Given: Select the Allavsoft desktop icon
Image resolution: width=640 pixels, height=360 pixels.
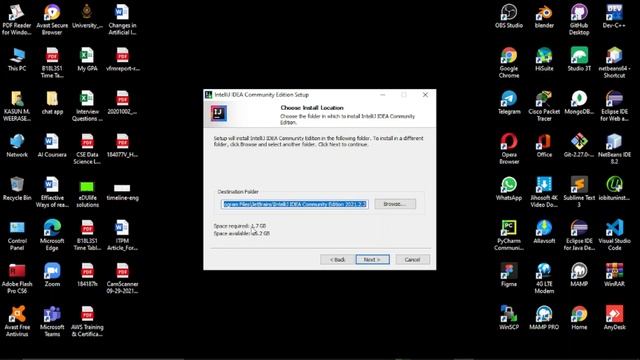Looking at the screenshot, I should pyautogui.click(x=544, y=232).
